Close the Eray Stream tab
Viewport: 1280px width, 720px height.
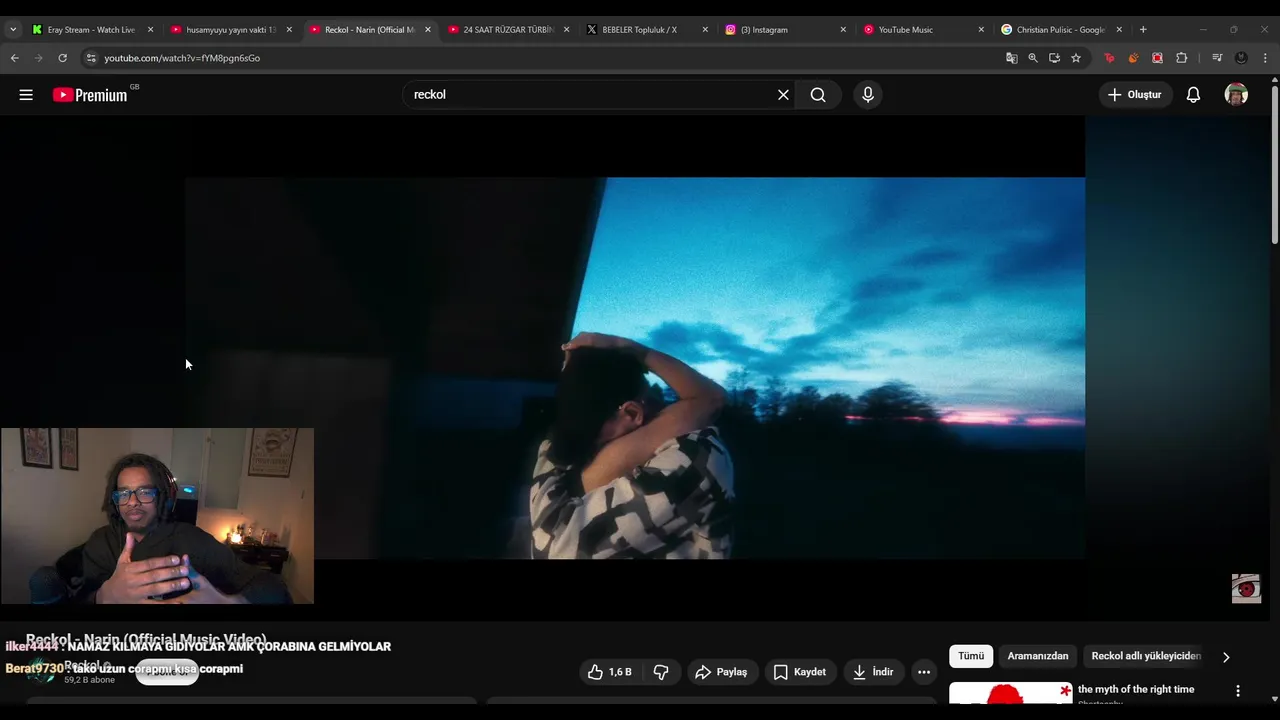[150, 30]
